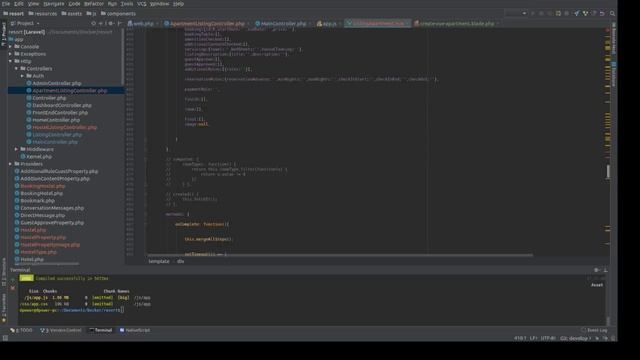Select GuestApproveProperty.php in the project tree
This screenshot has width=640, height=360.
[52, 223]
